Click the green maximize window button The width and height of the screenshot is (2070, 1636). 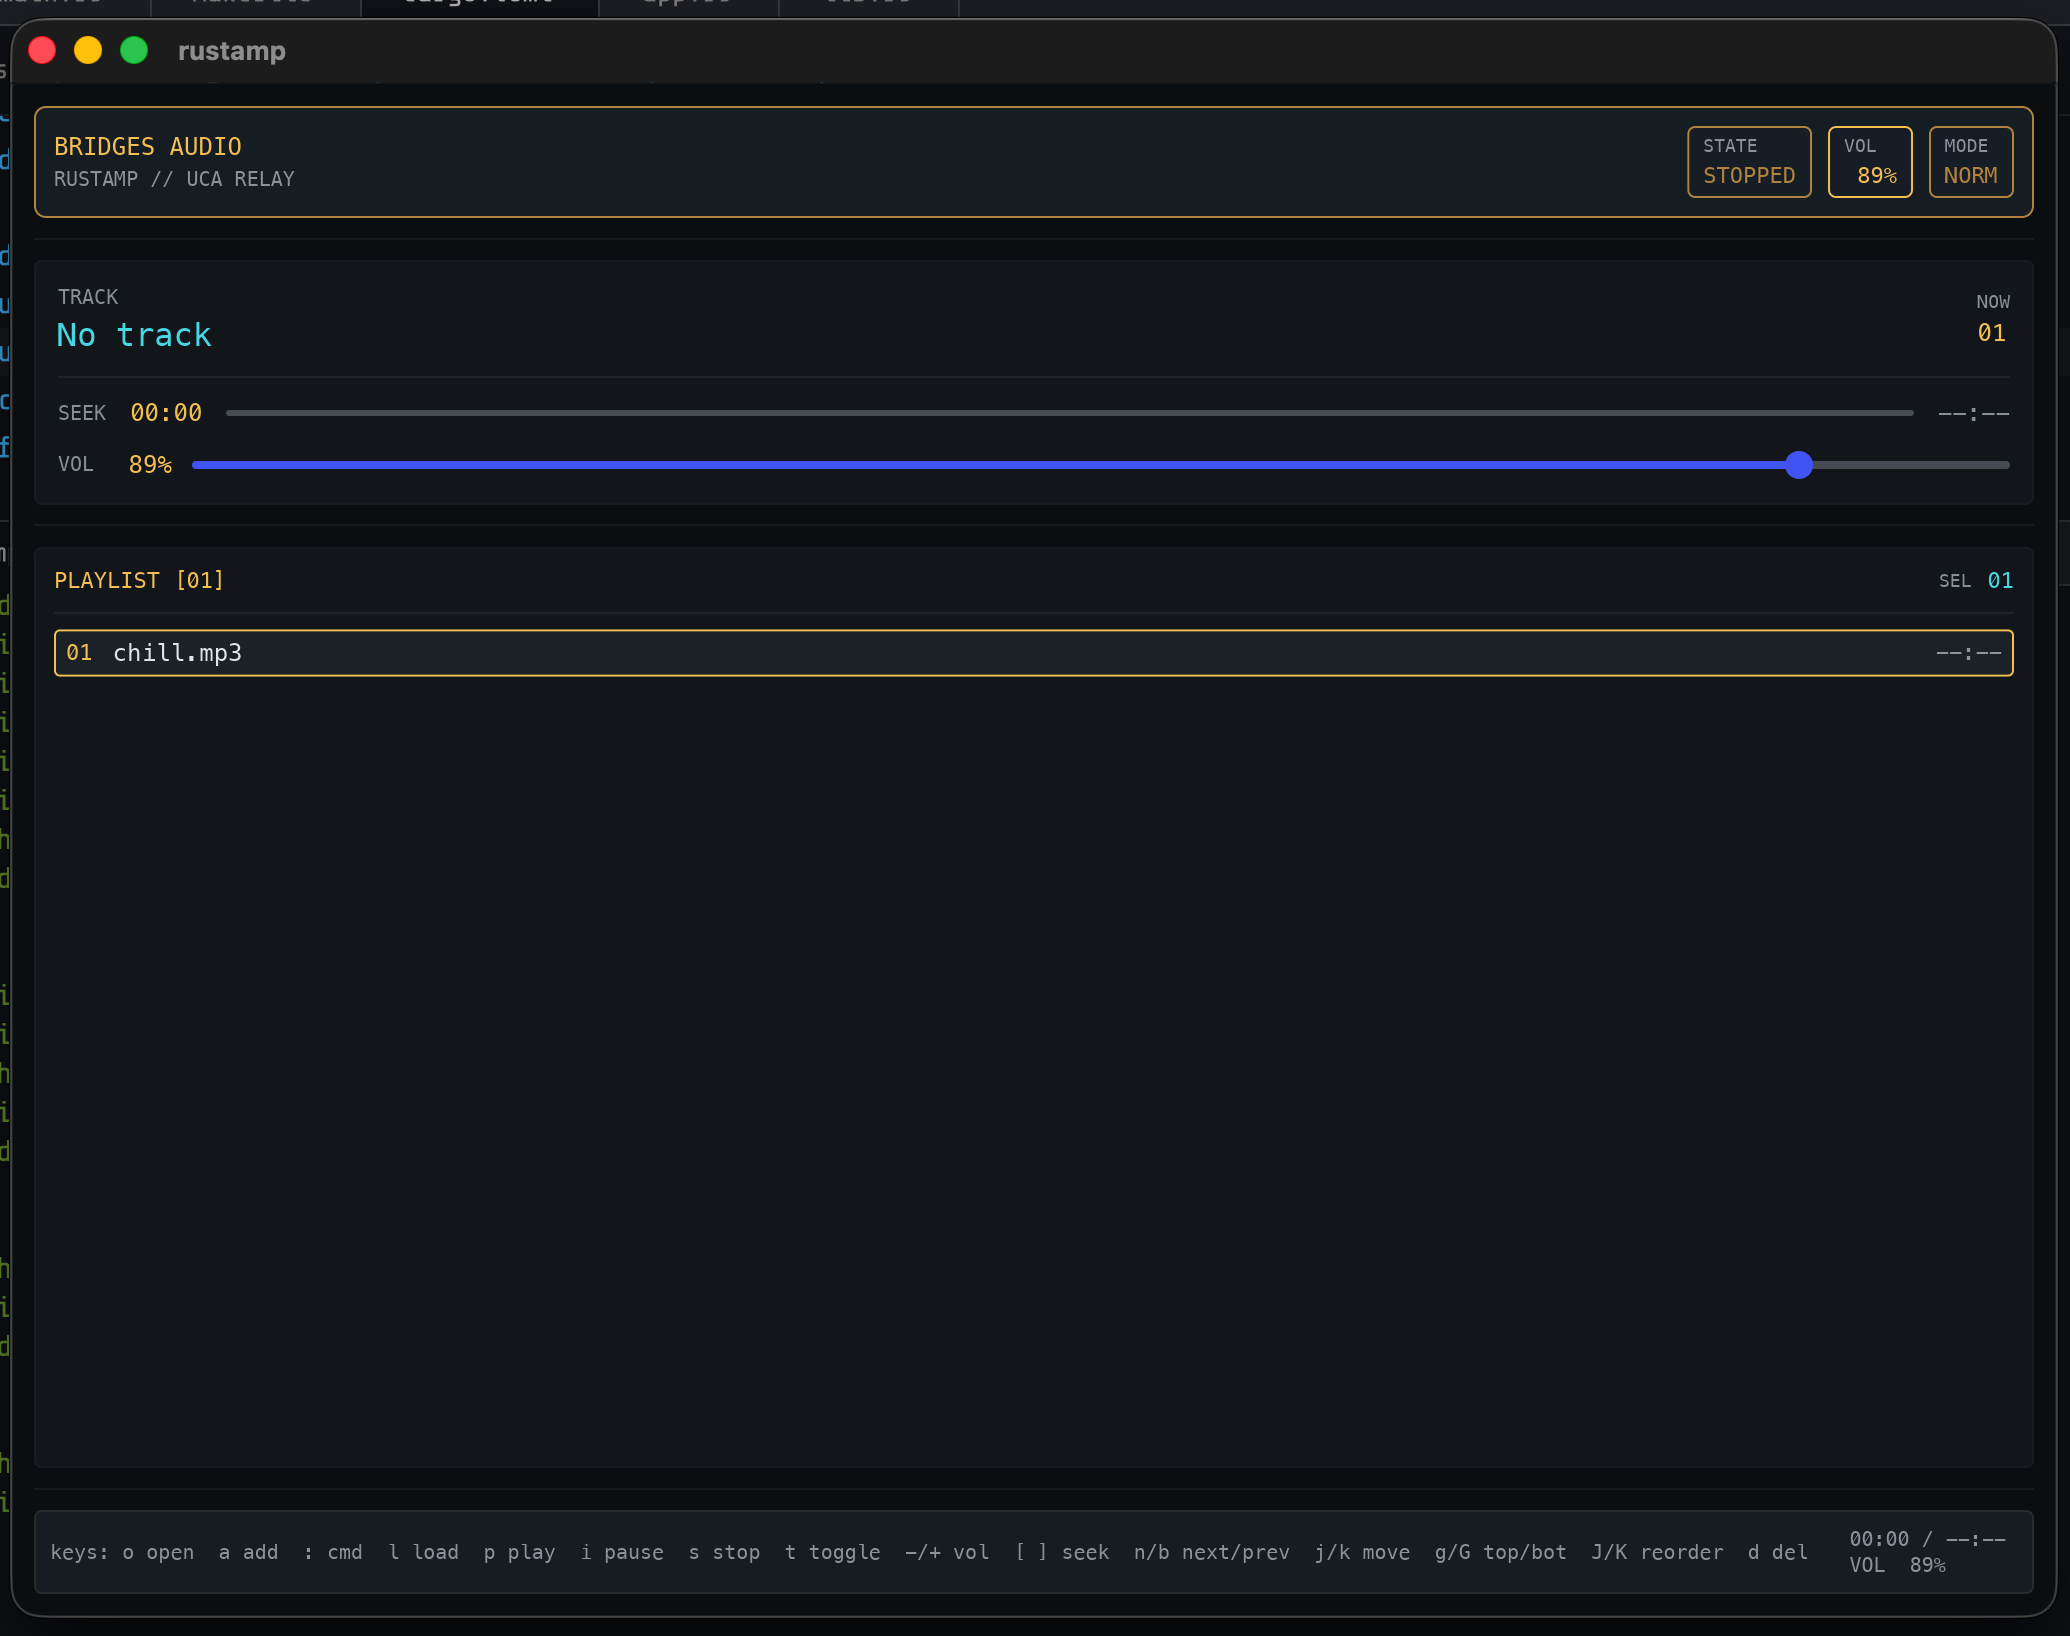pos(134,50)
